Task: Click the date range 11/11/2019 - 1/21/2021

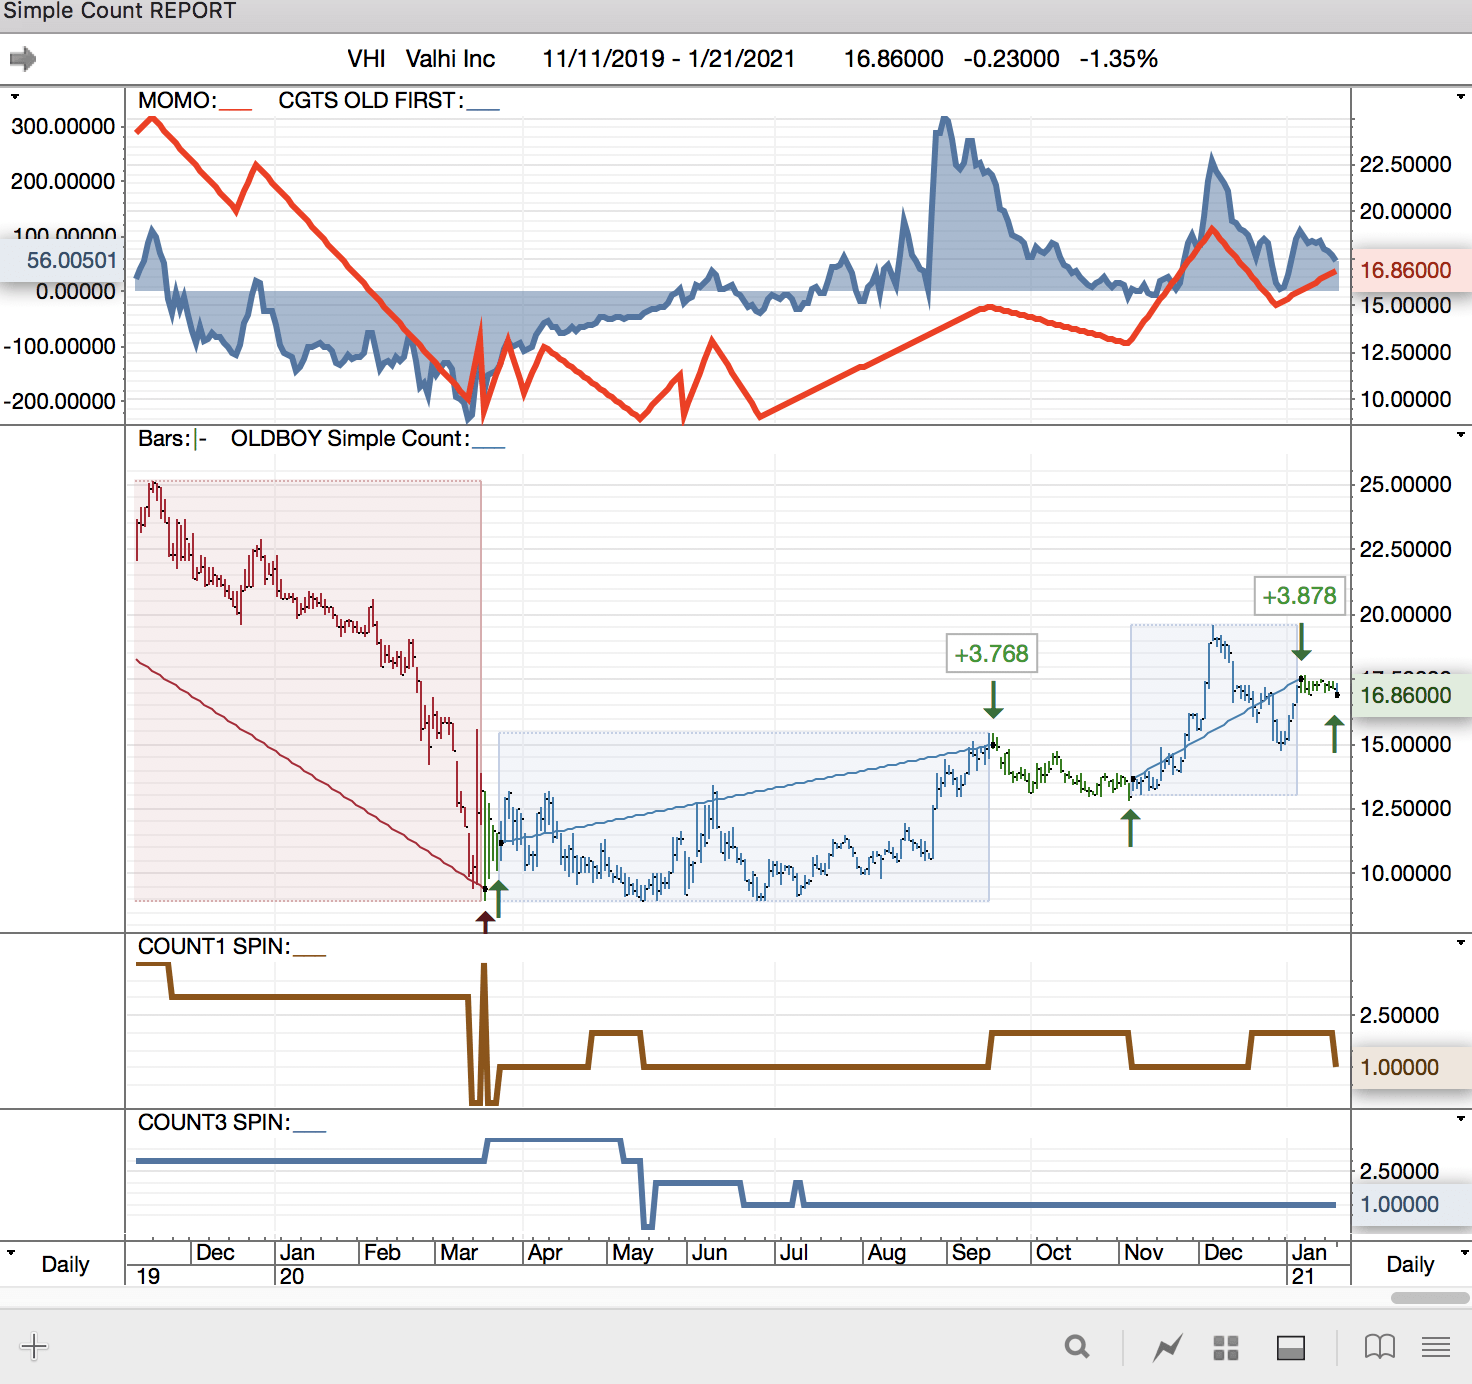Action: tap(669, 59)
